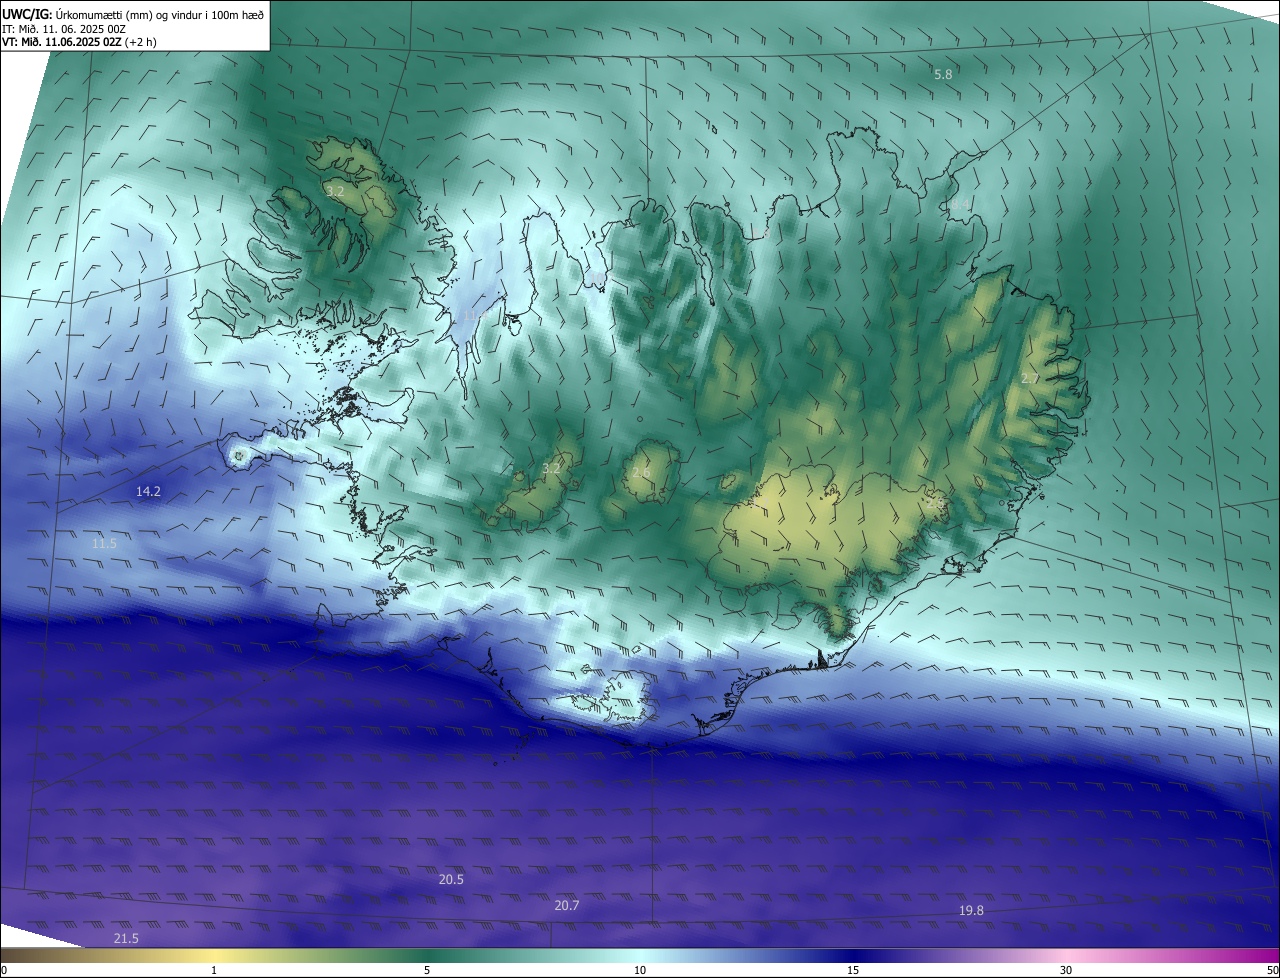The image size is (1280, 978).
Task: Click the map title "UWC/IG: Úrkomumætti (mm) og vindur i 100m hæð"
Action: pos(133,14)
